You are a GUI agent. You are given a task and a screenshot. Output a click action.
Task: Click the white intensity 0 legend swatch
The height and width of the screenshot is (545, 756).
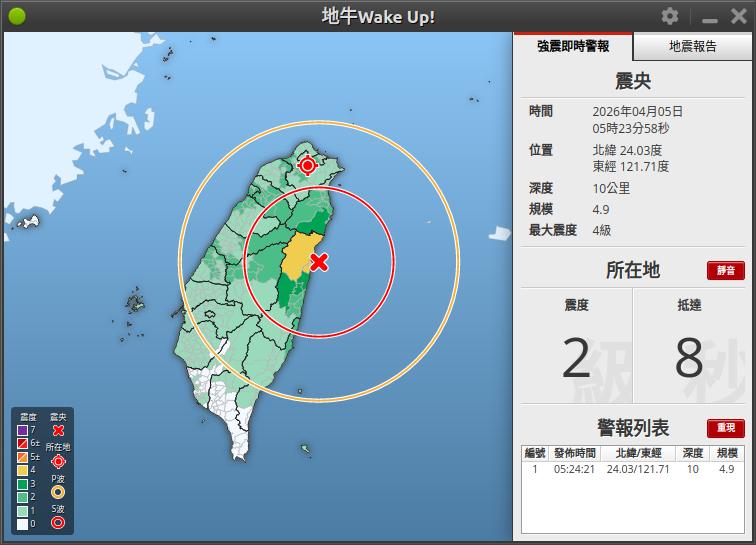(22, 524)
